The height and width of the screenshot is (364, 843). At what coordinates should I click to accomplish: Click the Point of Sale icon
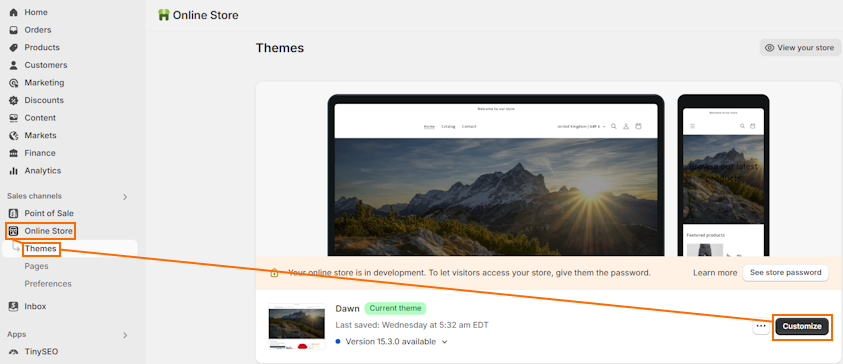point(14,213)
